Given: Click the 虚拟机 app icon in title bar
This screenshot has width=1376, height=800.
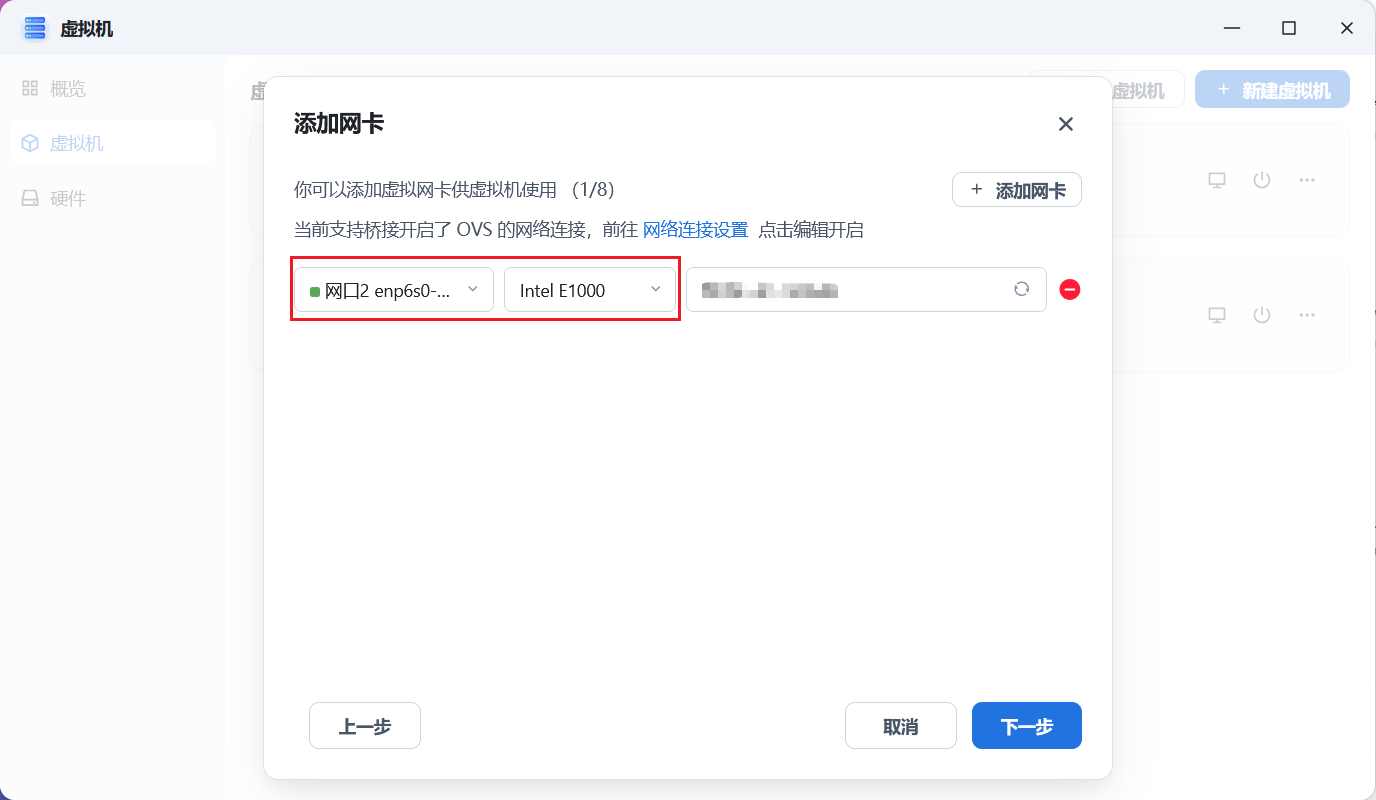Looking at the screenshot, I should (x=35, y=28).
